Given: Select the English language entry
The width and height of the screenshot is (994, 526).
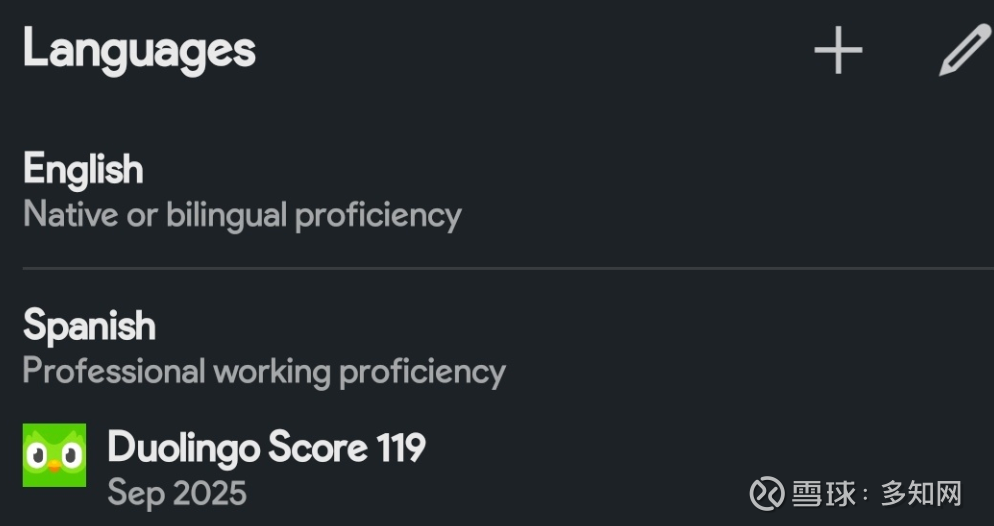Looking at the screenshot, I should [83, 169].
